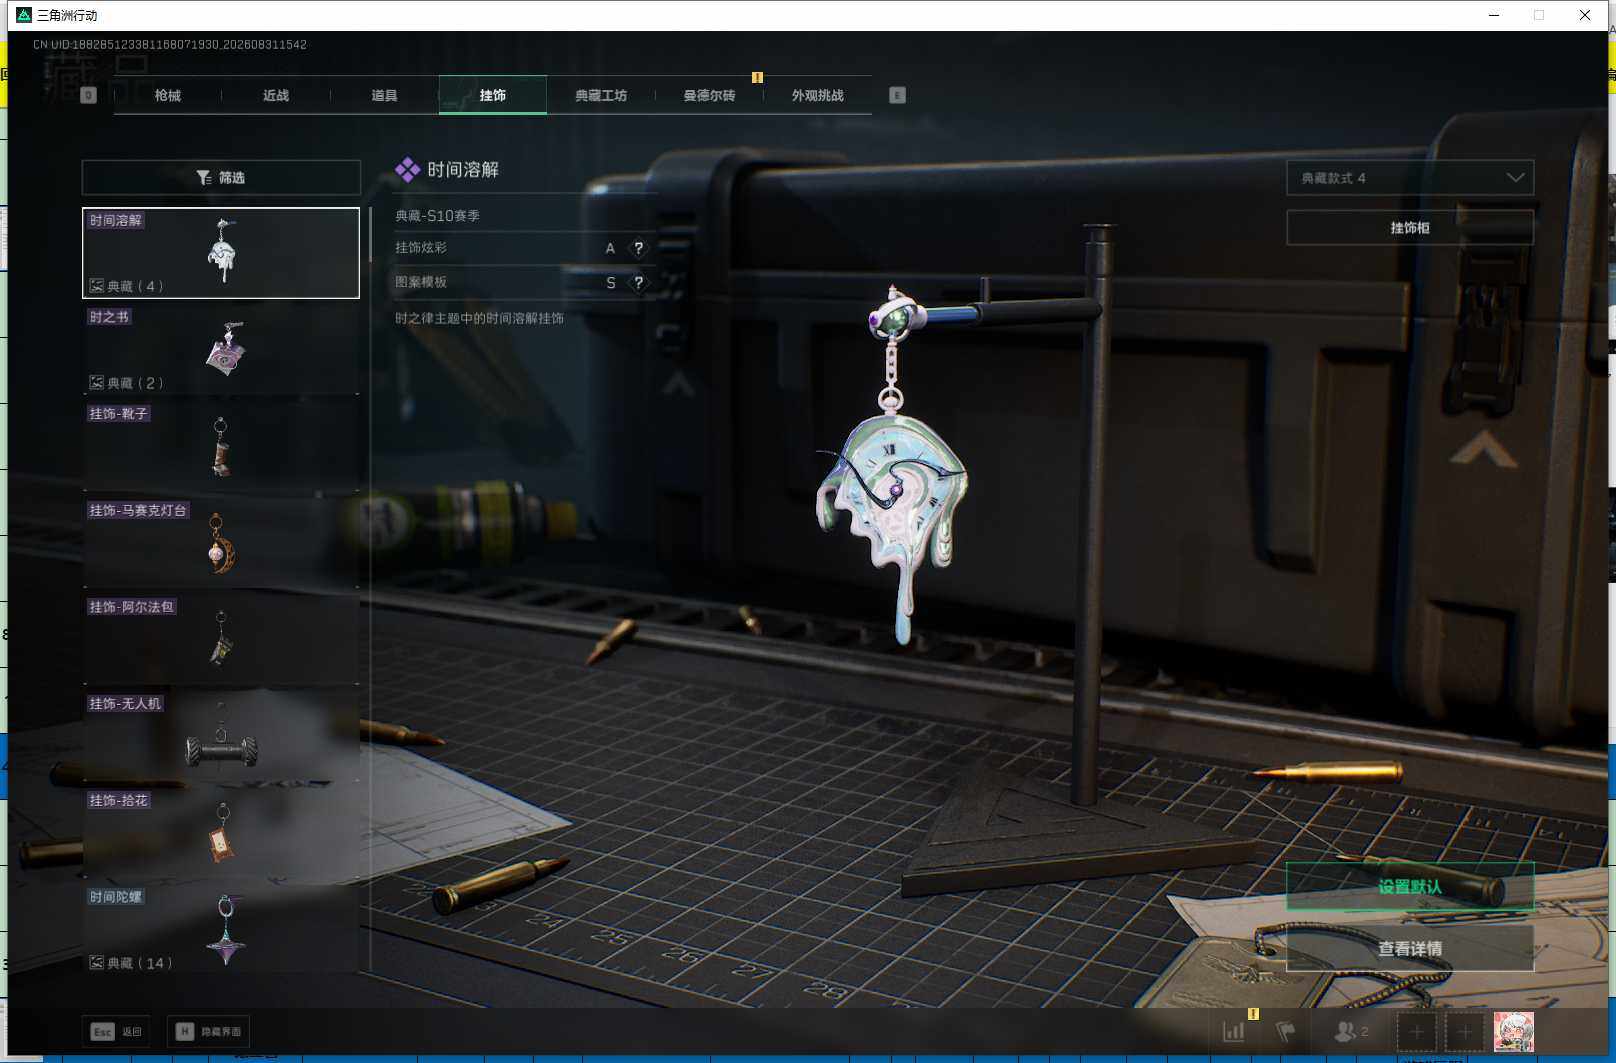Open the 道具 tab

[384, 95]
